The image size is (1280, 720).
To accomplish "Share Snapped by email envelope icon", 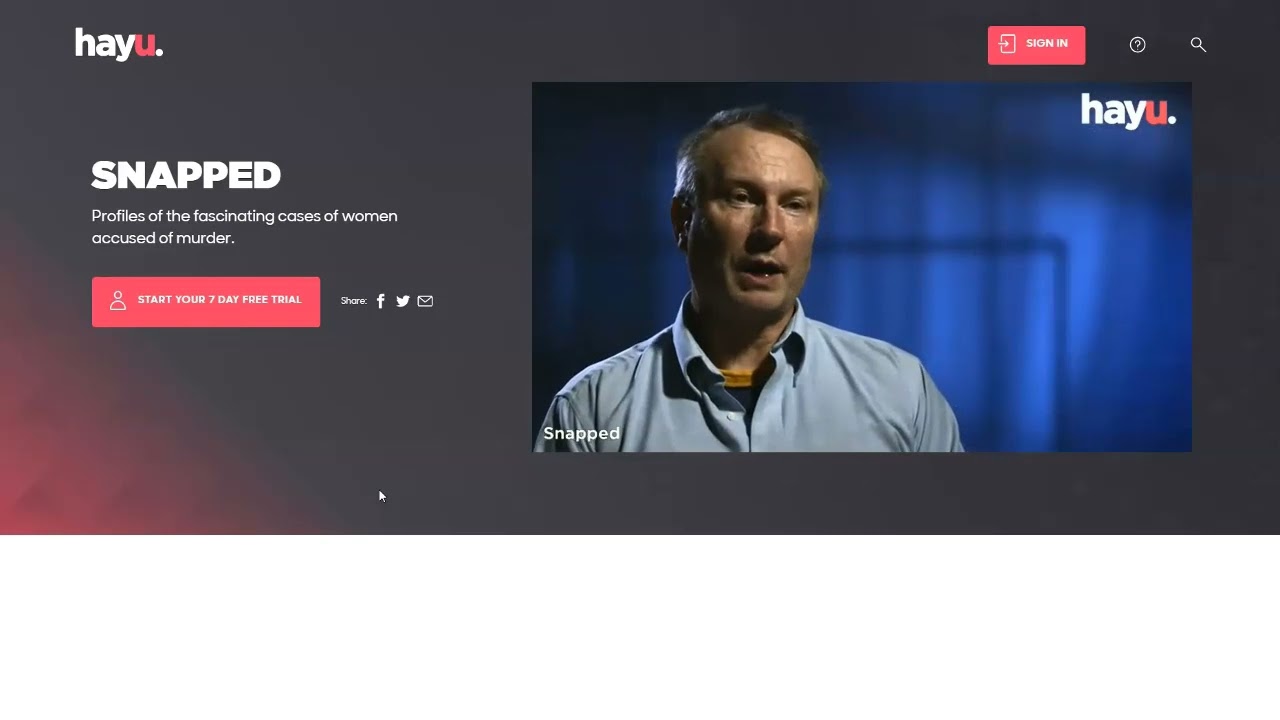I will pos(425,301).
